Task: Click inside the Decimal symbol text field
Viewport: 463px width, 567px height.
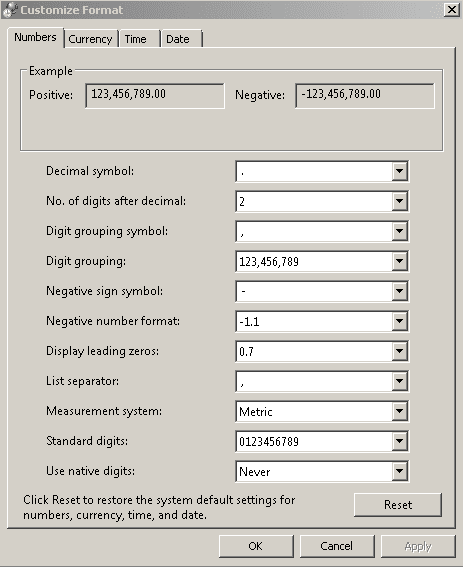Action: point(314,171)
